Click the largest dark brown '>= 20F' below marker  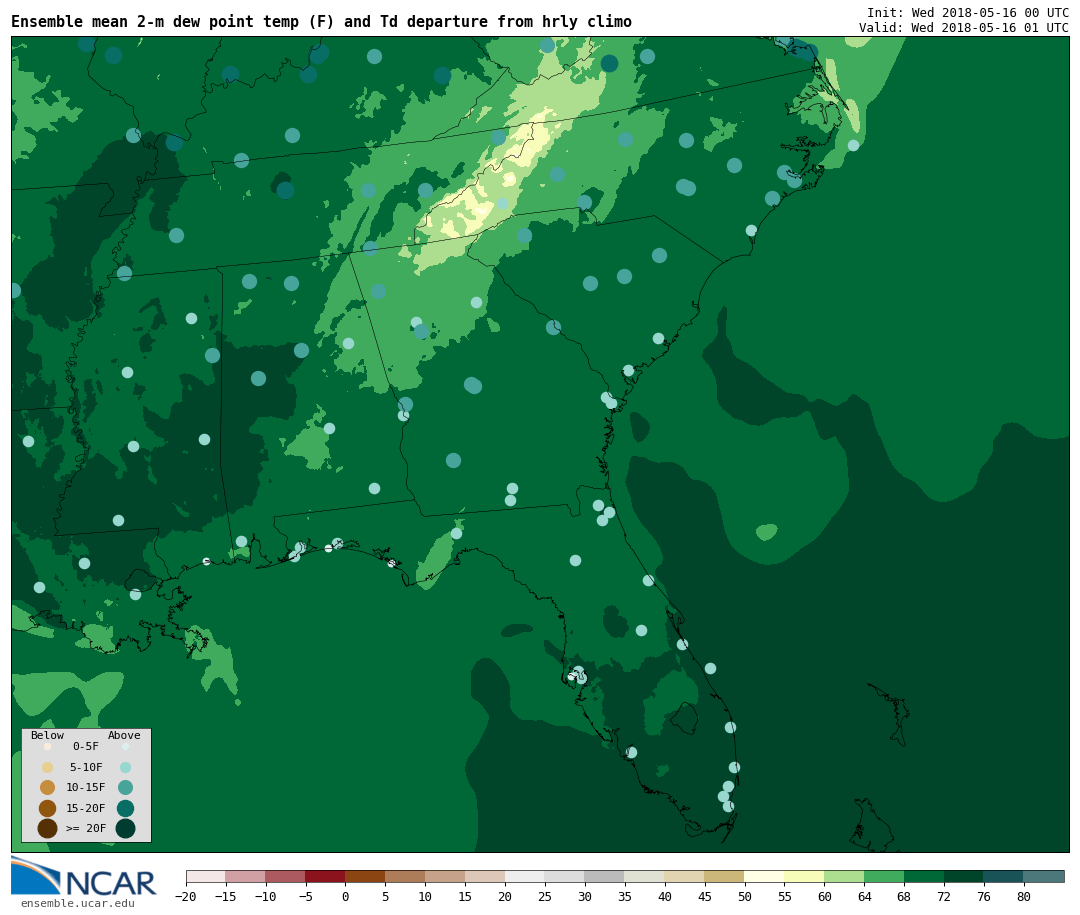click(47, 828)
